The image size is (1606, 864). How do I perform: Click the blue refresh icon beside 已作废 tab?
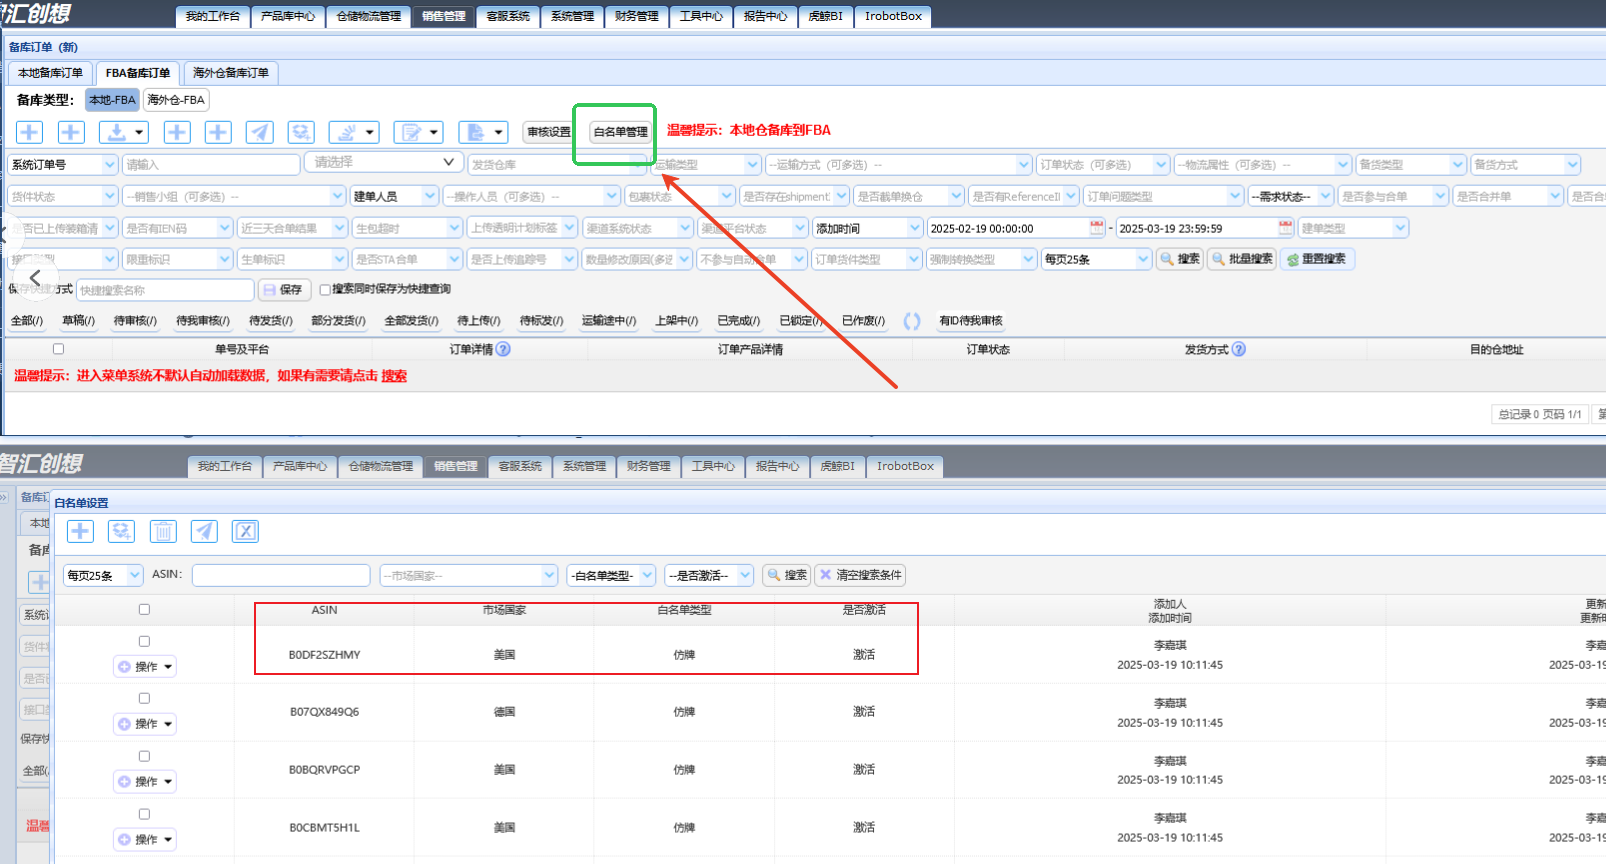912,321
